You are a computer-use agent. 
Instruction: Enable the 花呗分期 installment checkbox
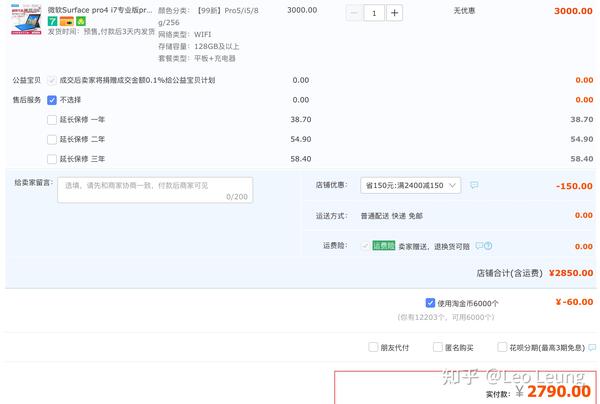click(x=502, y=347)
